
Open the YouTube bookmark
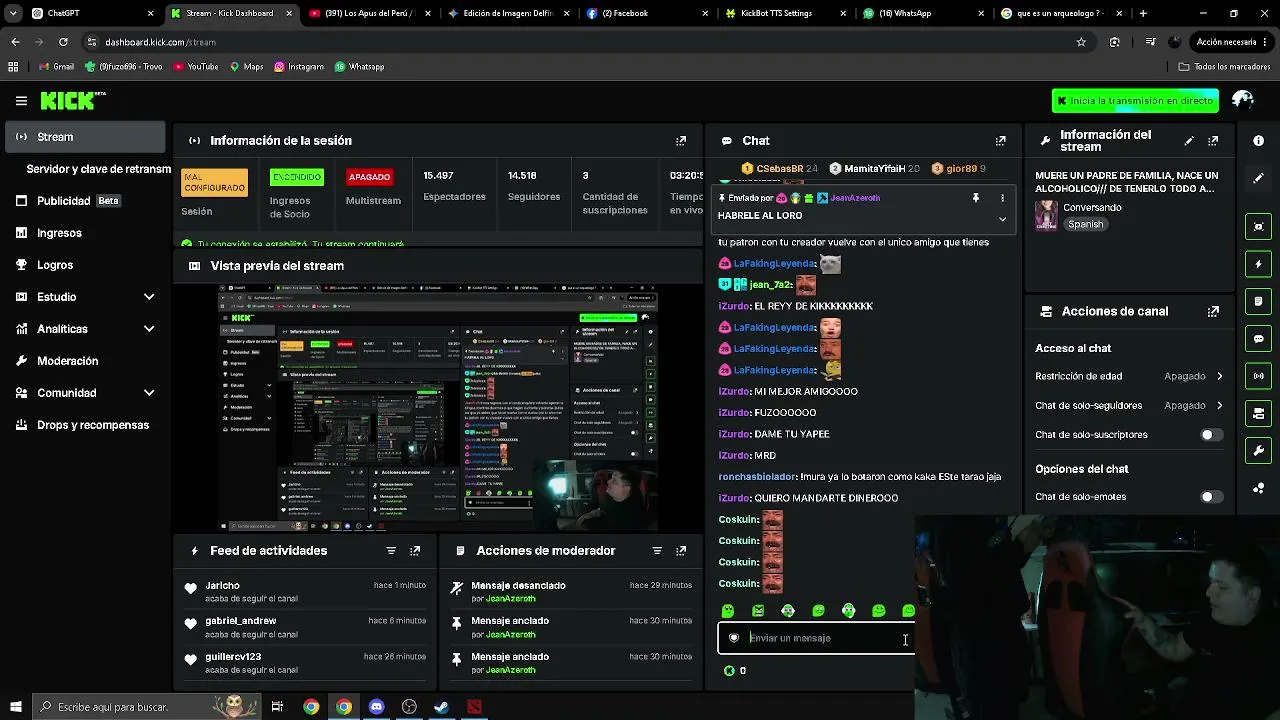tap(196, 67)
